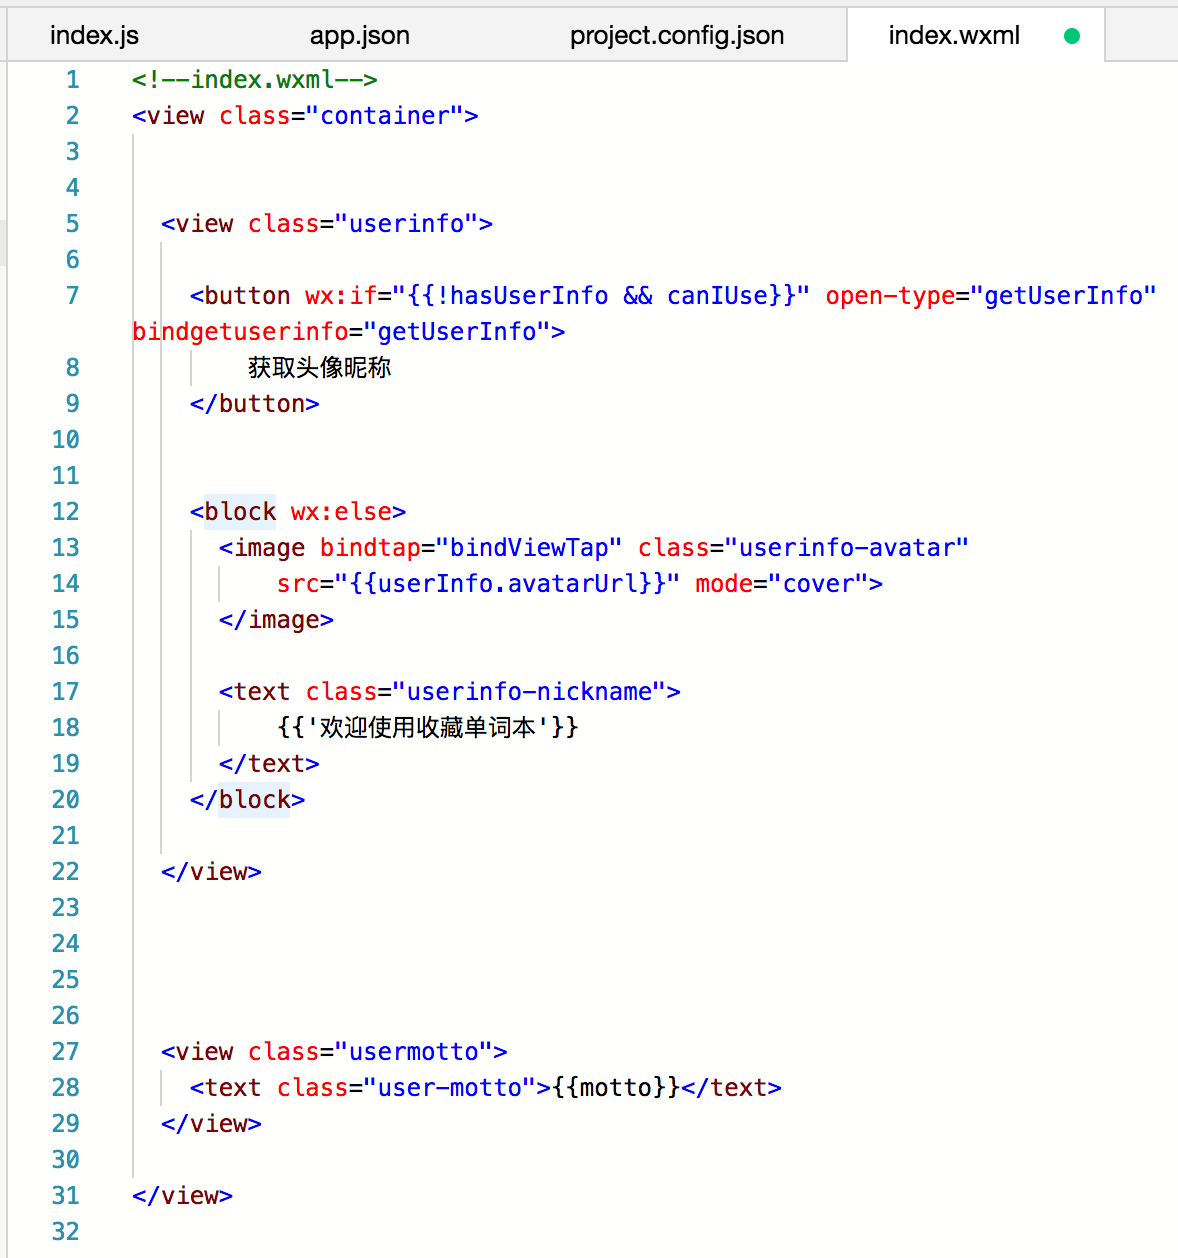Click line number 12 in gutter

pos(65,512)
